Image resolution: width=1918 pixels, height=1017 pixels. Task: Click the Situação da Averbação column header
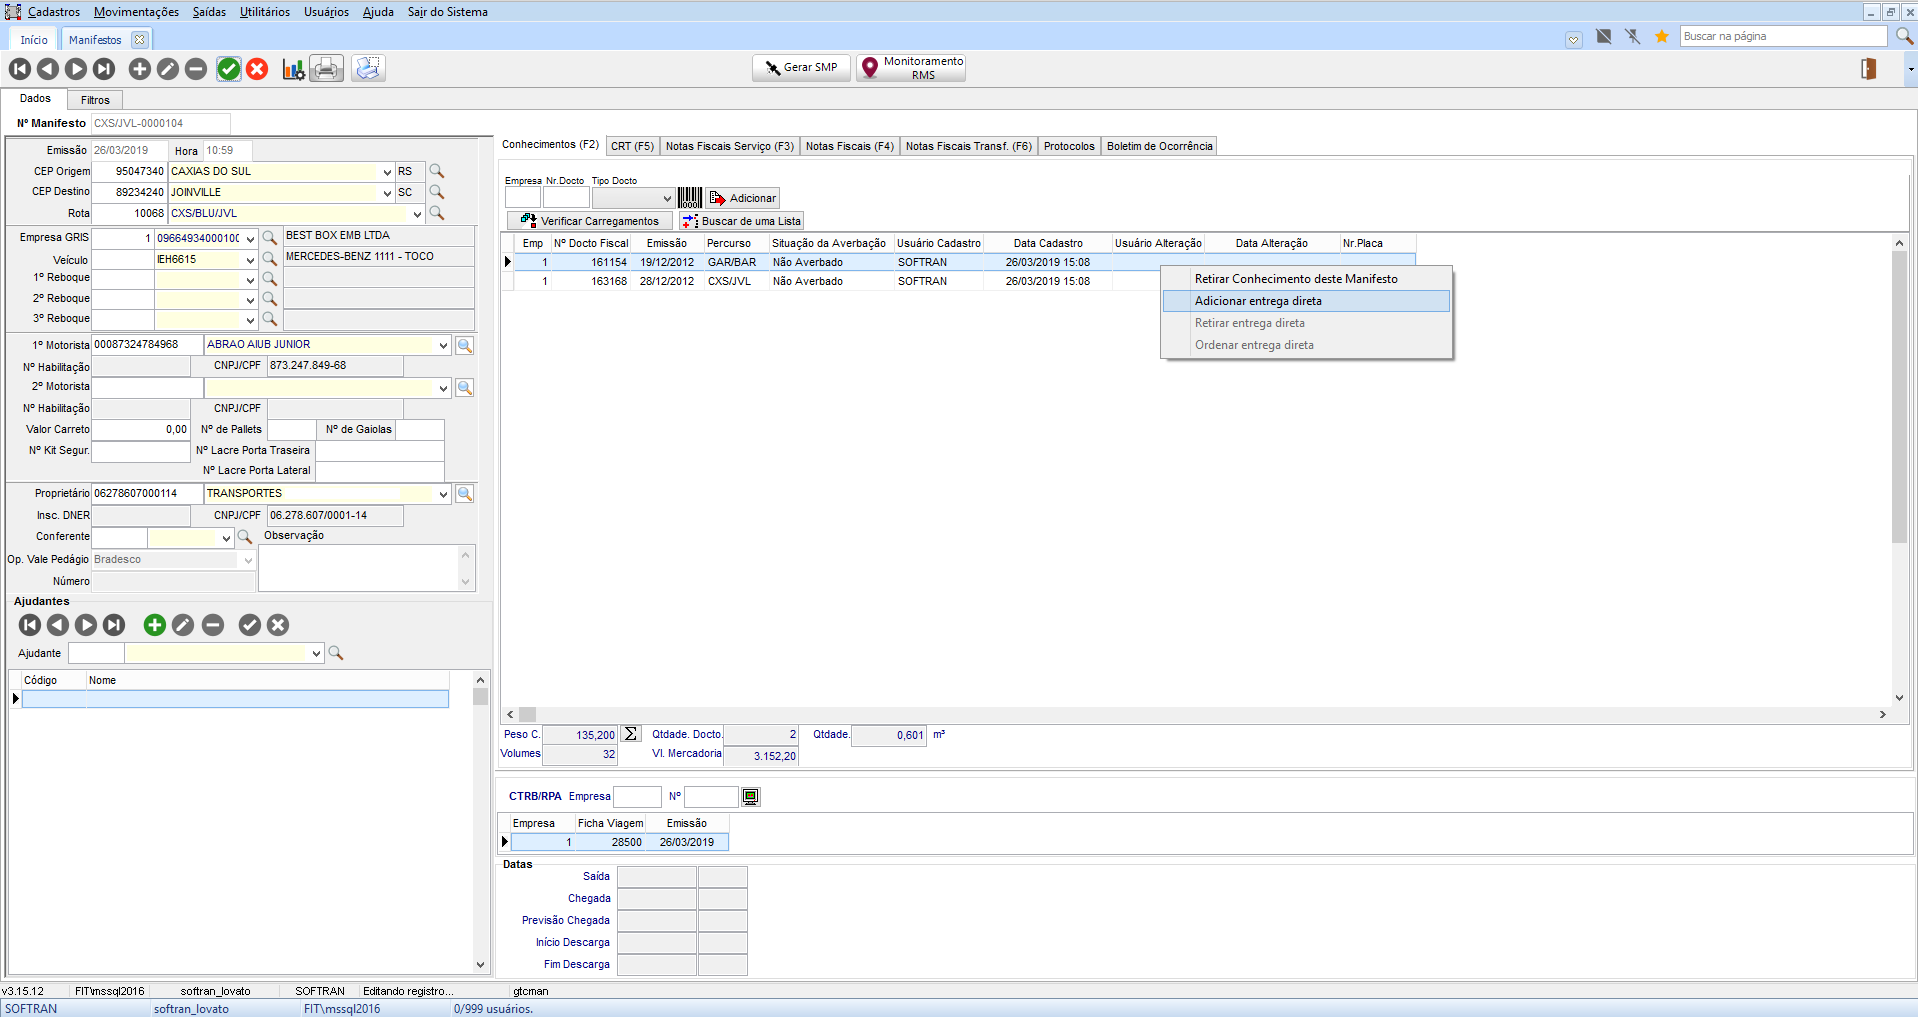(829, 243)
